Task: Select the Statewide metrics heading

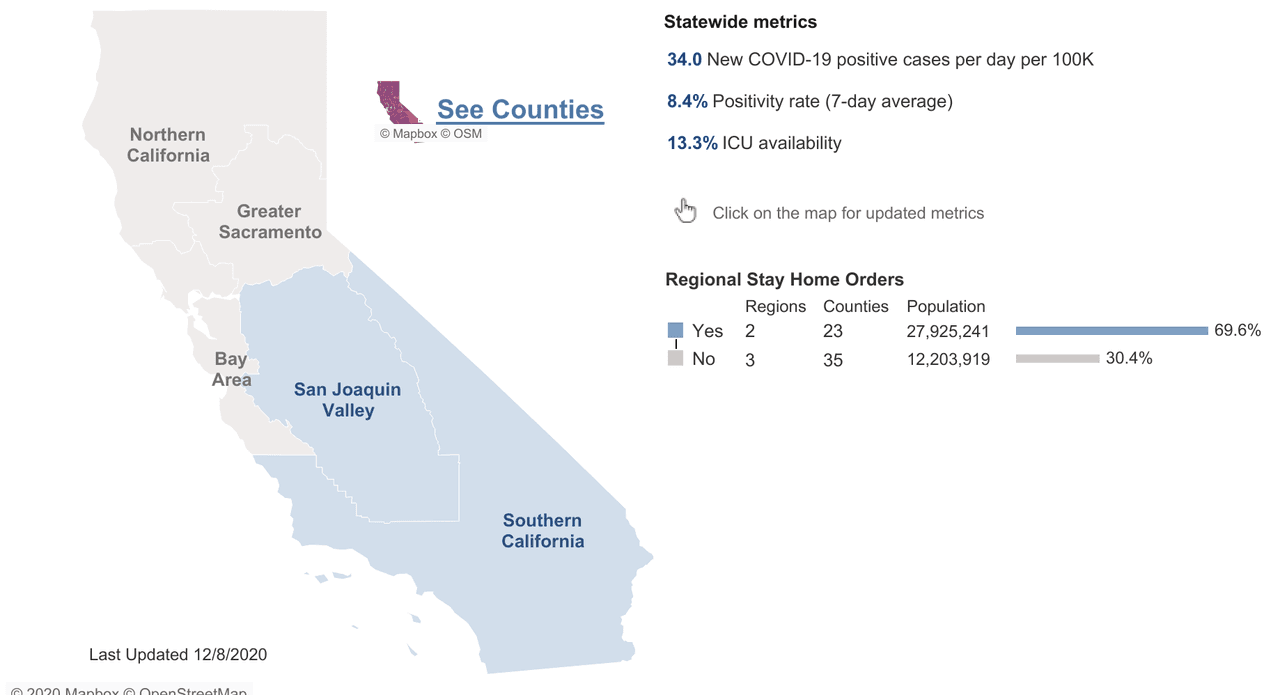Action: (740, 21)
